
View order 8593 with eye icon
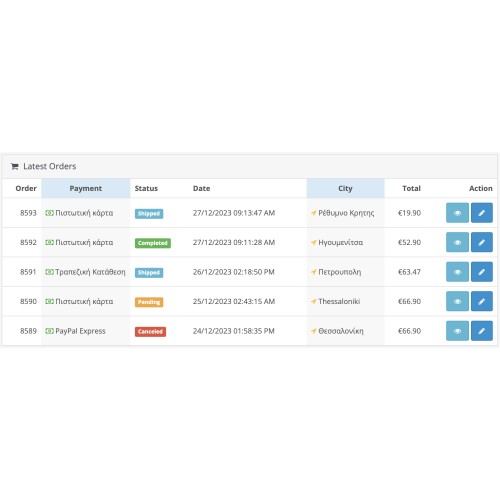point(457,213)
